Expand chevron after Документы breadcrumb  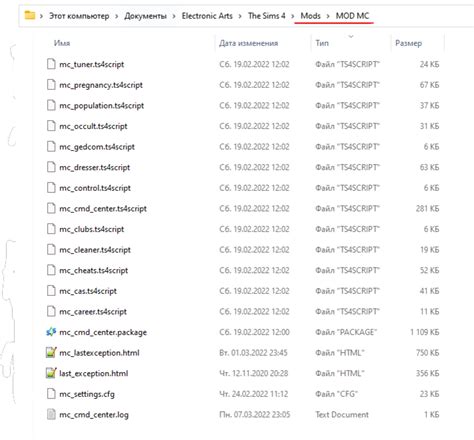pyautogui.click(x=174, y=16)
